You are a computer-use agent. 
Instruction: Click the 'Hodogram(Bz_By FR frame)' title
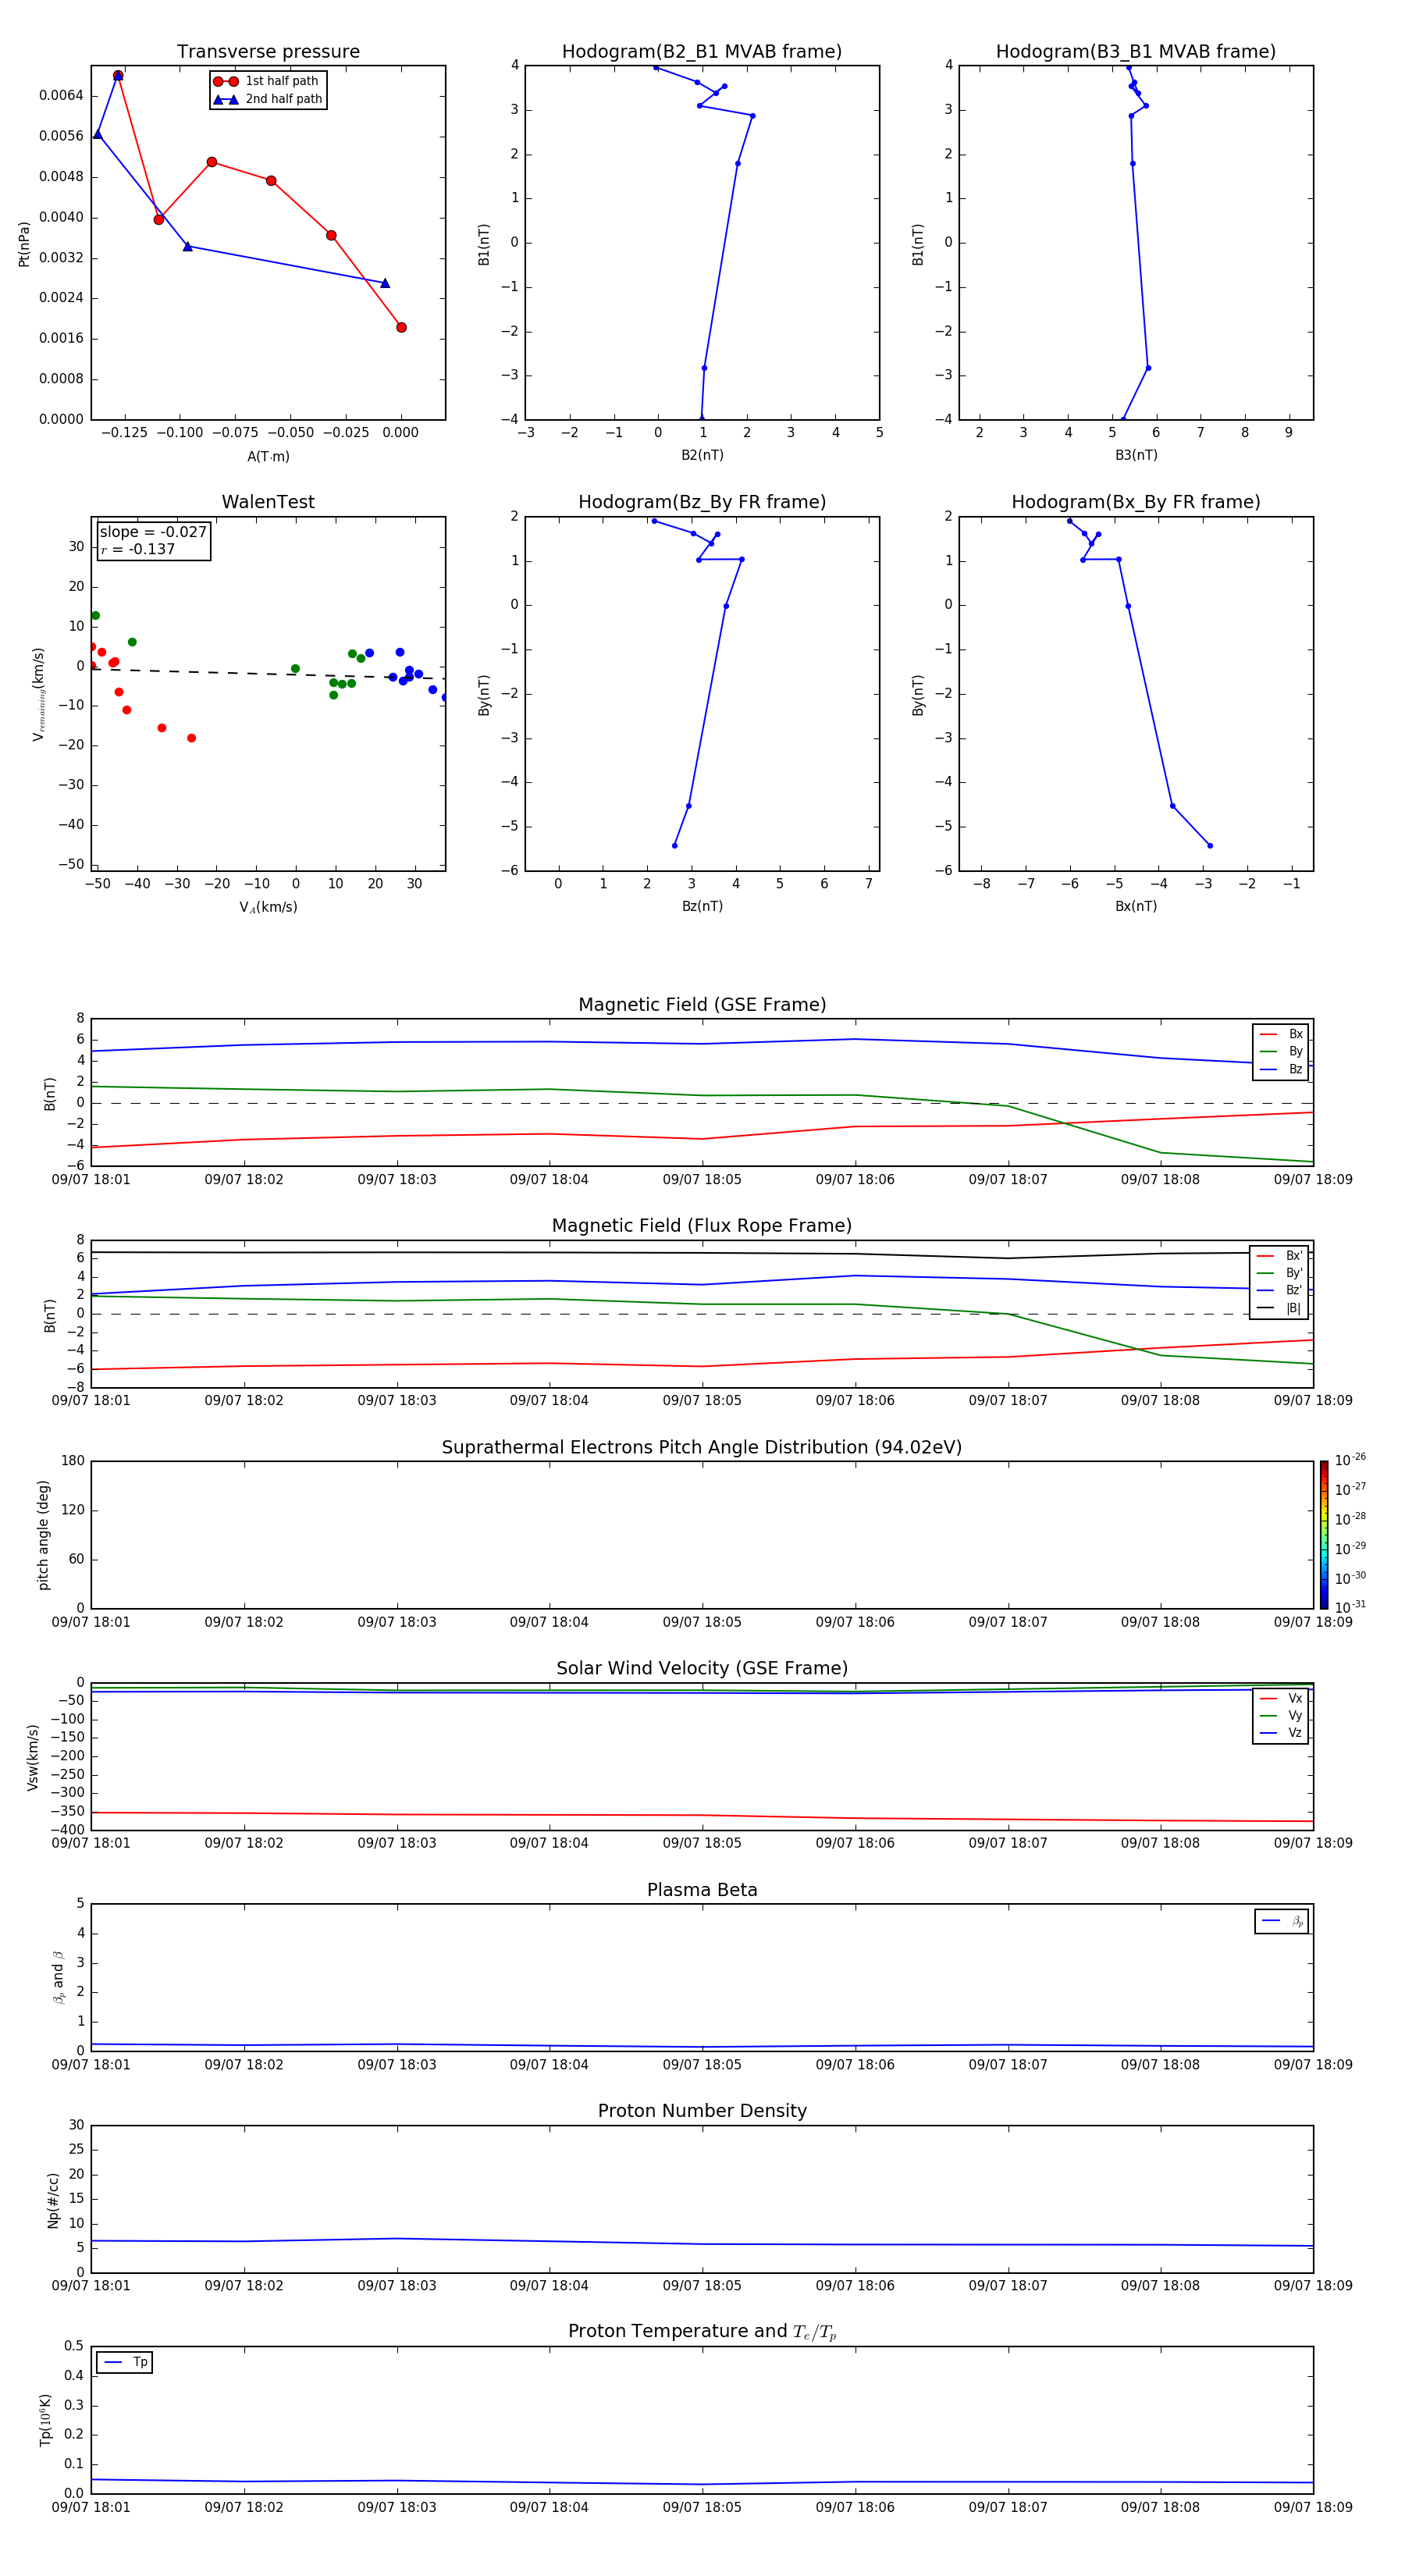click(x=702, y=502)
